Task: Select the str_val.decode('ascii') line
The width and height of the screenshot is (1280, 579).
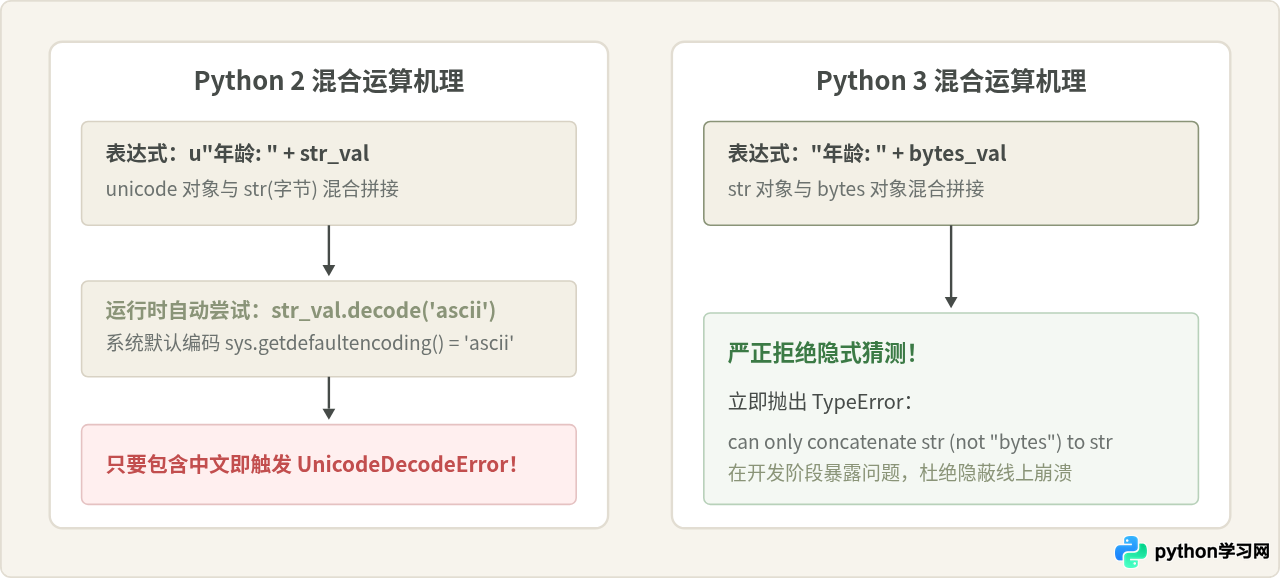Action: click(301, 310)
